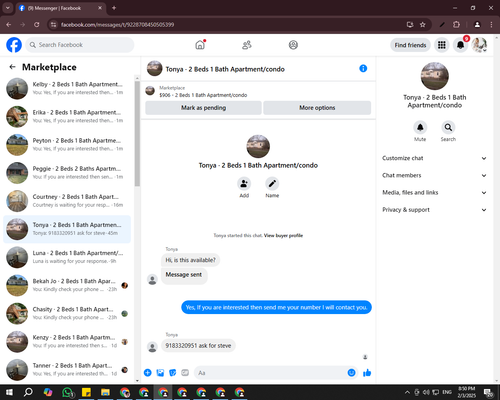Show hidden system tray icons
The width and height of the screenshot is (500, 400).
(x=407, y=392)
